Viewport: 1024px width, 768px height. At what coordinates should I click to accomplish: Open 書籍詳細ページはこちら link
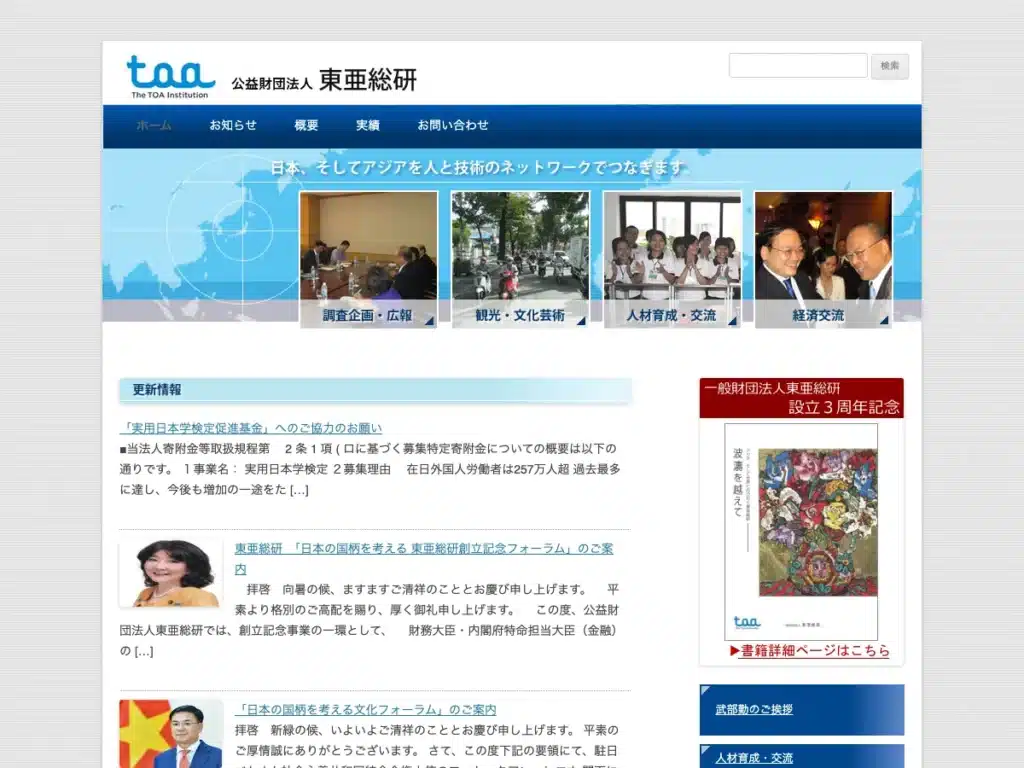click(x=810, y=650)
